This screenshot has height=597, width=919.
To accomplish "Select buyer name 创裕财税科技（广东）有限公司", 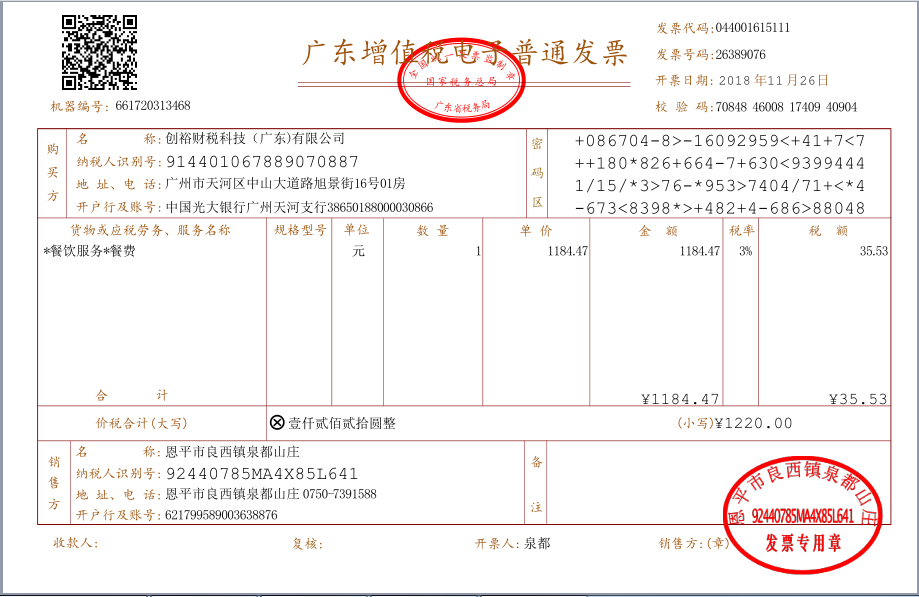I will [255, 139].
